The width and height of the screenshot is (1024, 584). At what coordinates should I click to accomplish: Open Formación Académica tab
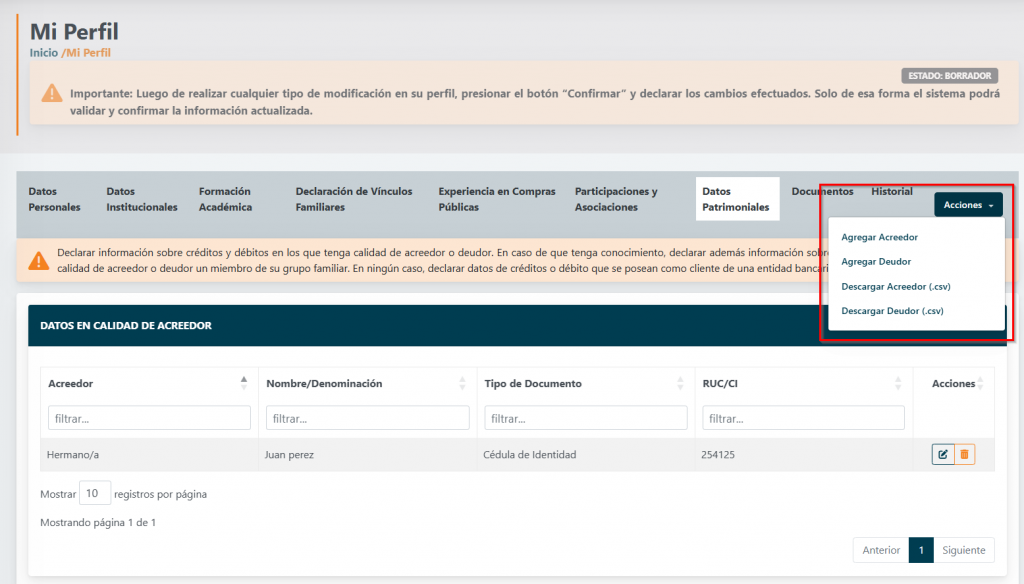(225, 199)
